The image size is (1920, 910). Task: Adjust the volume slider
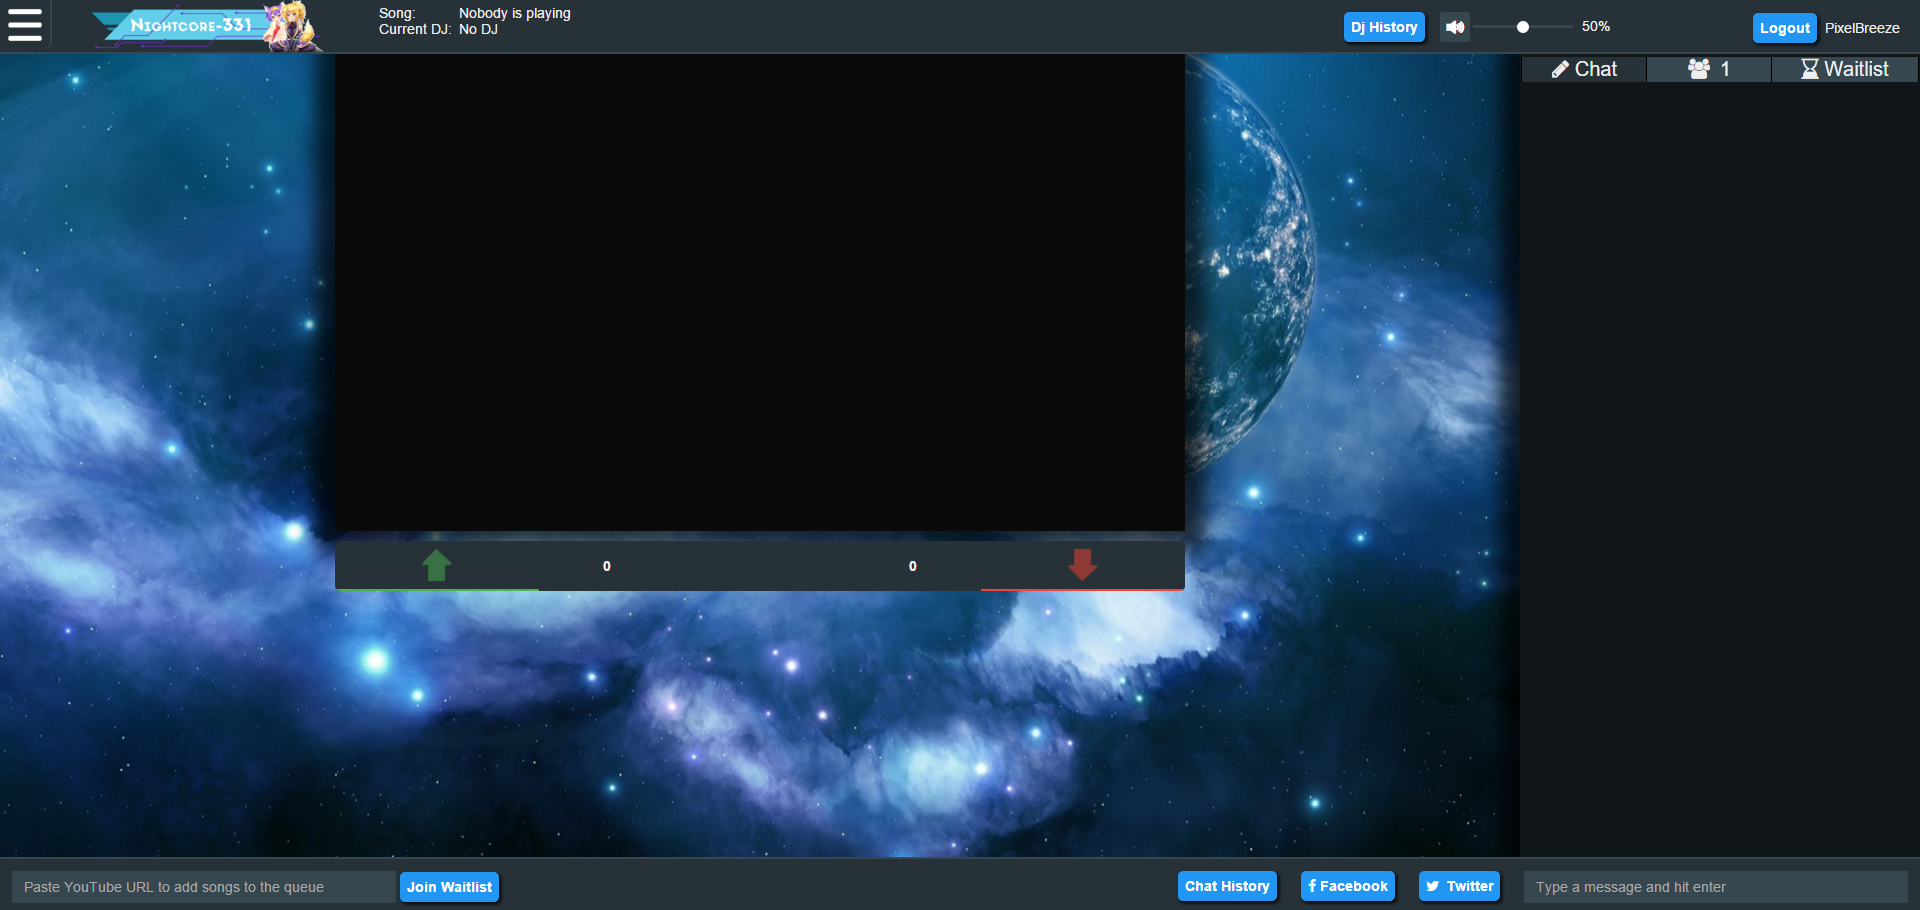point(1522,27)
